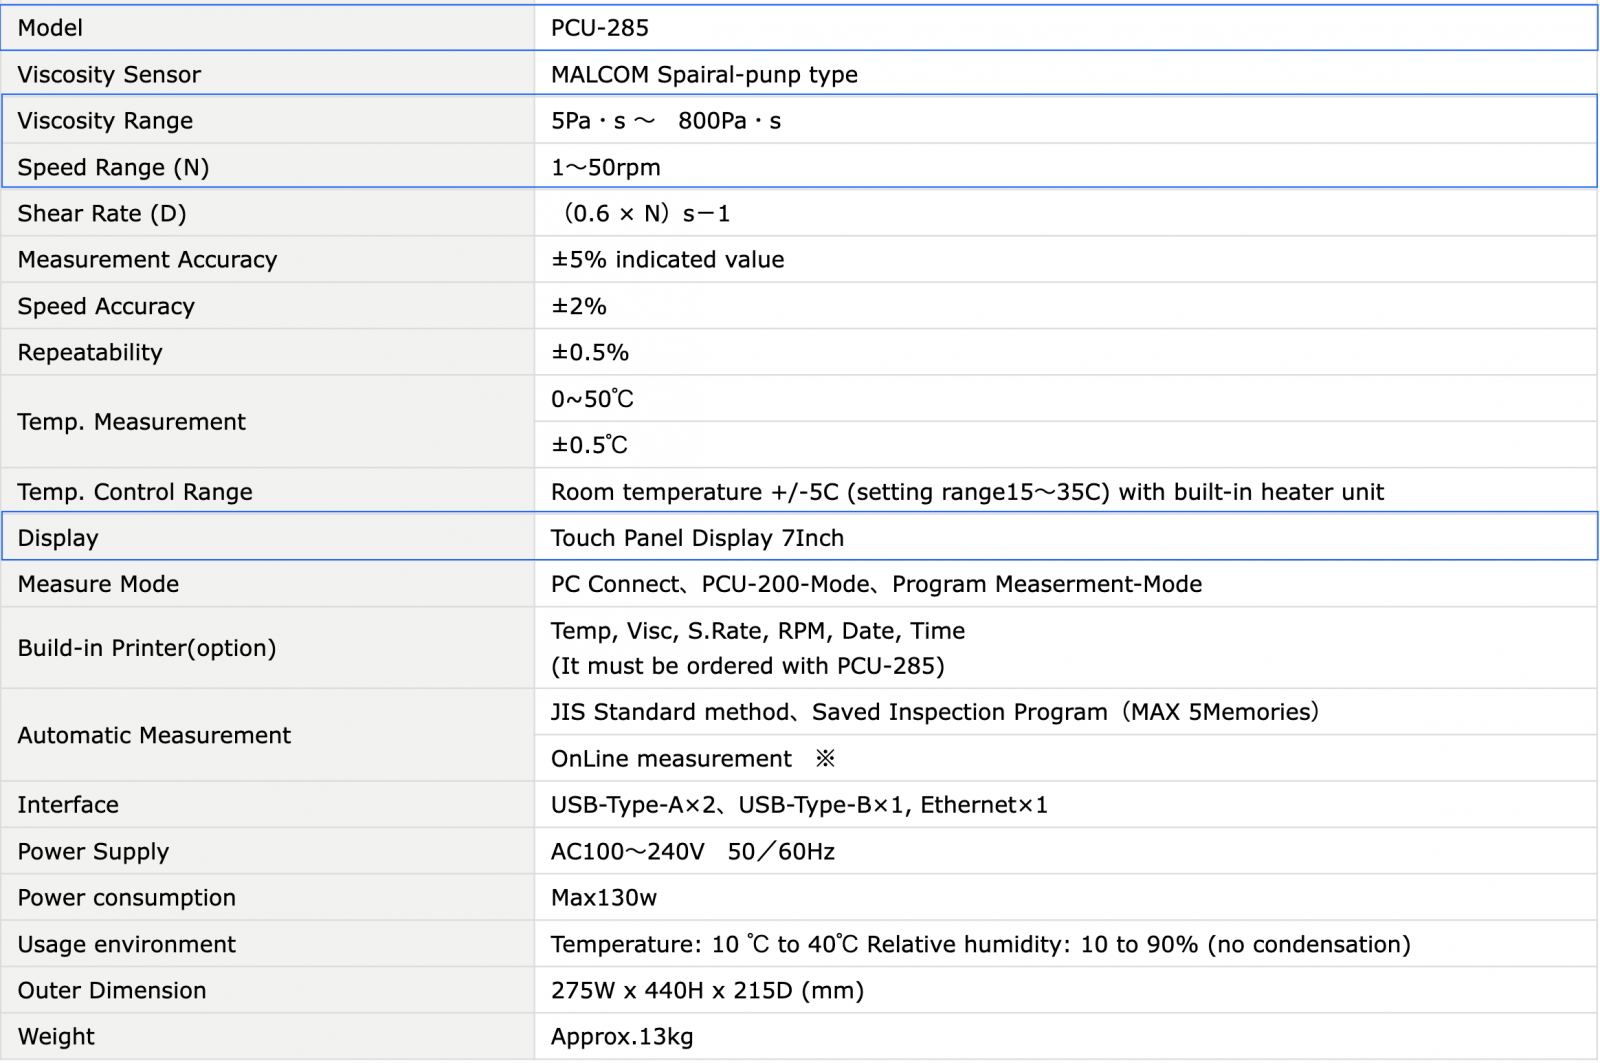
Task: Click 'MALCOM Spairal-punp type' value
Action: [x=704, y=75]
